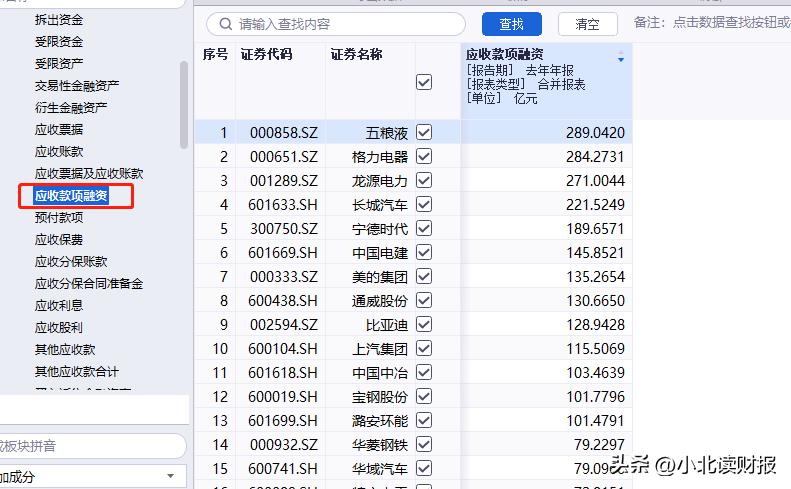The width and height of the screenshot is (791, 489).
Task: Open the 加成分 dropdown arrow
Action: pos(171,476)
